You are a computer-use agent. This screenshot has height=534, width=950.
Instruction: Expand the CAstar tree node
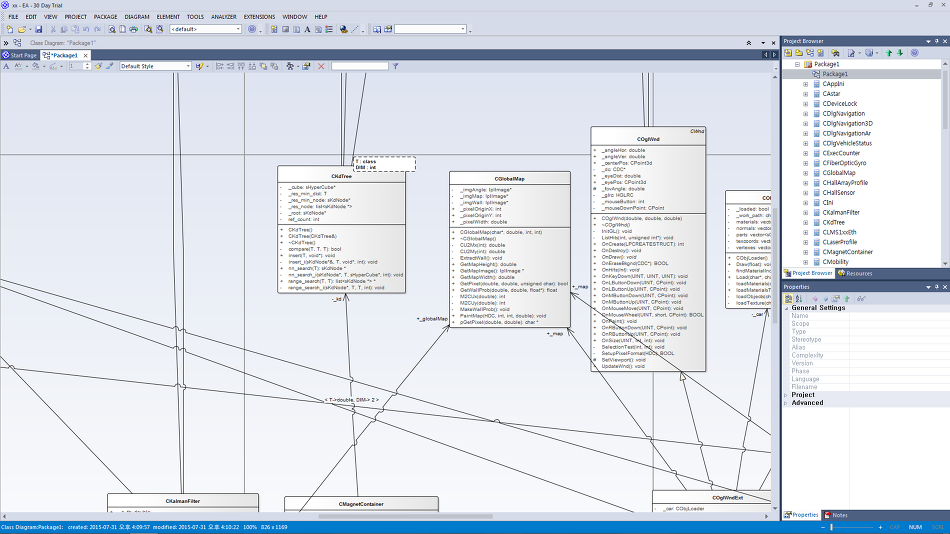point(805,94)
